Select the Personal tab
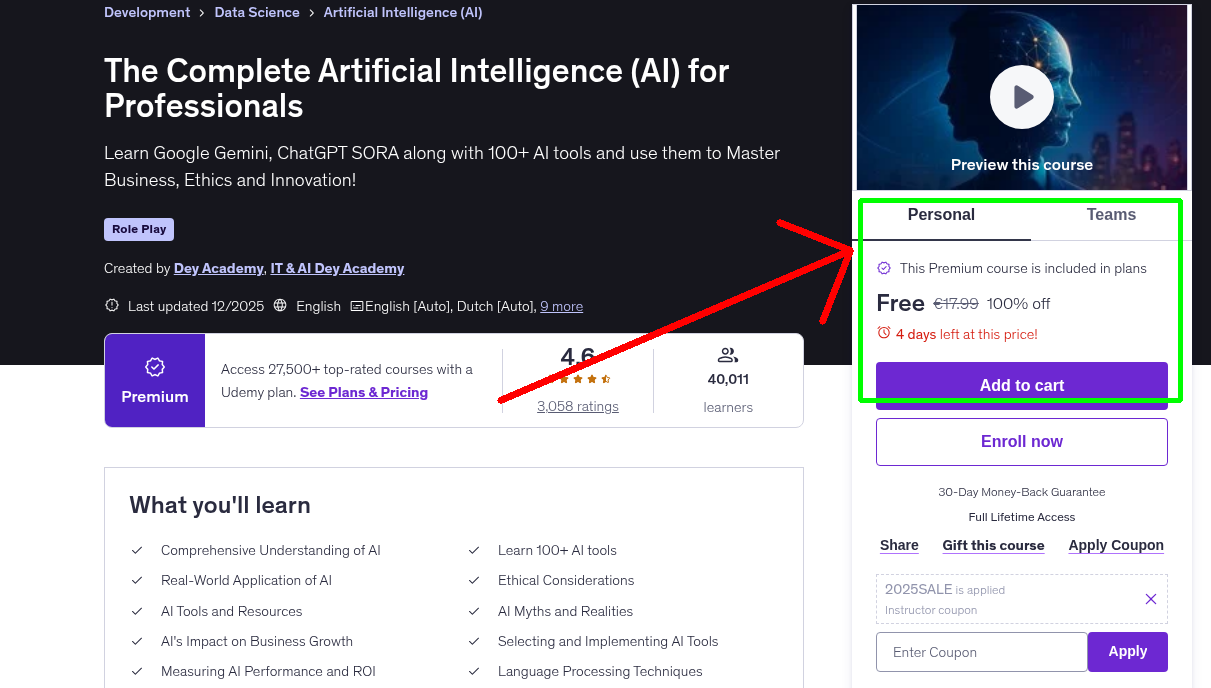 [941, 214]
